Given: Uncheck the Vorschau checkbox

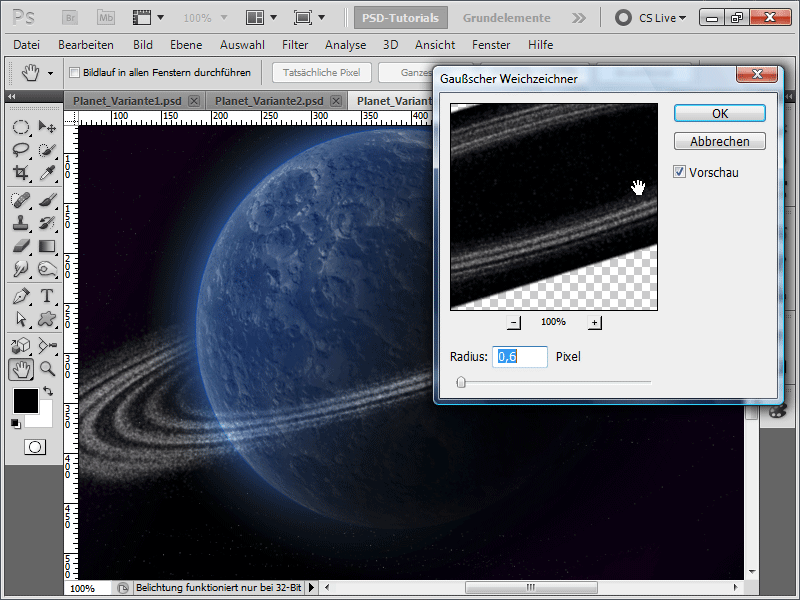Looking at the screenshot, I should [679, 172].
